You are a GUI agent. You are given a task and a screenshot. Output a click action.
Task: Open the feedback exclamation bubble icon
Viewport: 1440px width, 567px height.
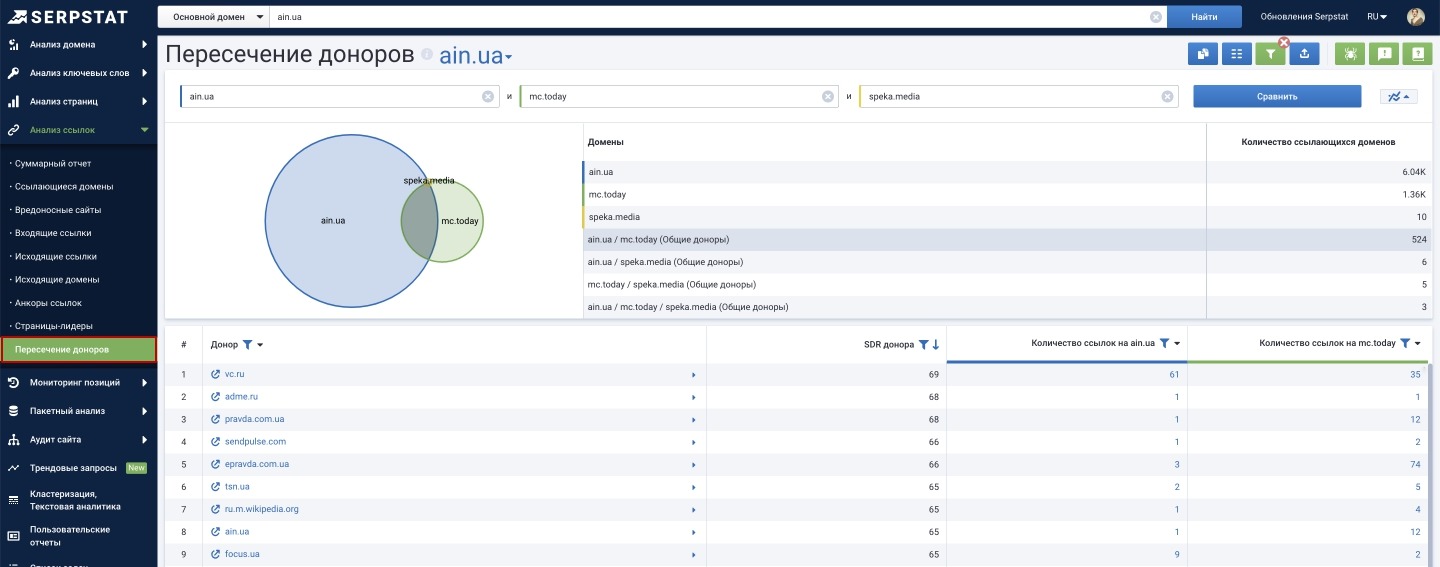pyautogui.click(x=1384, y=54)
